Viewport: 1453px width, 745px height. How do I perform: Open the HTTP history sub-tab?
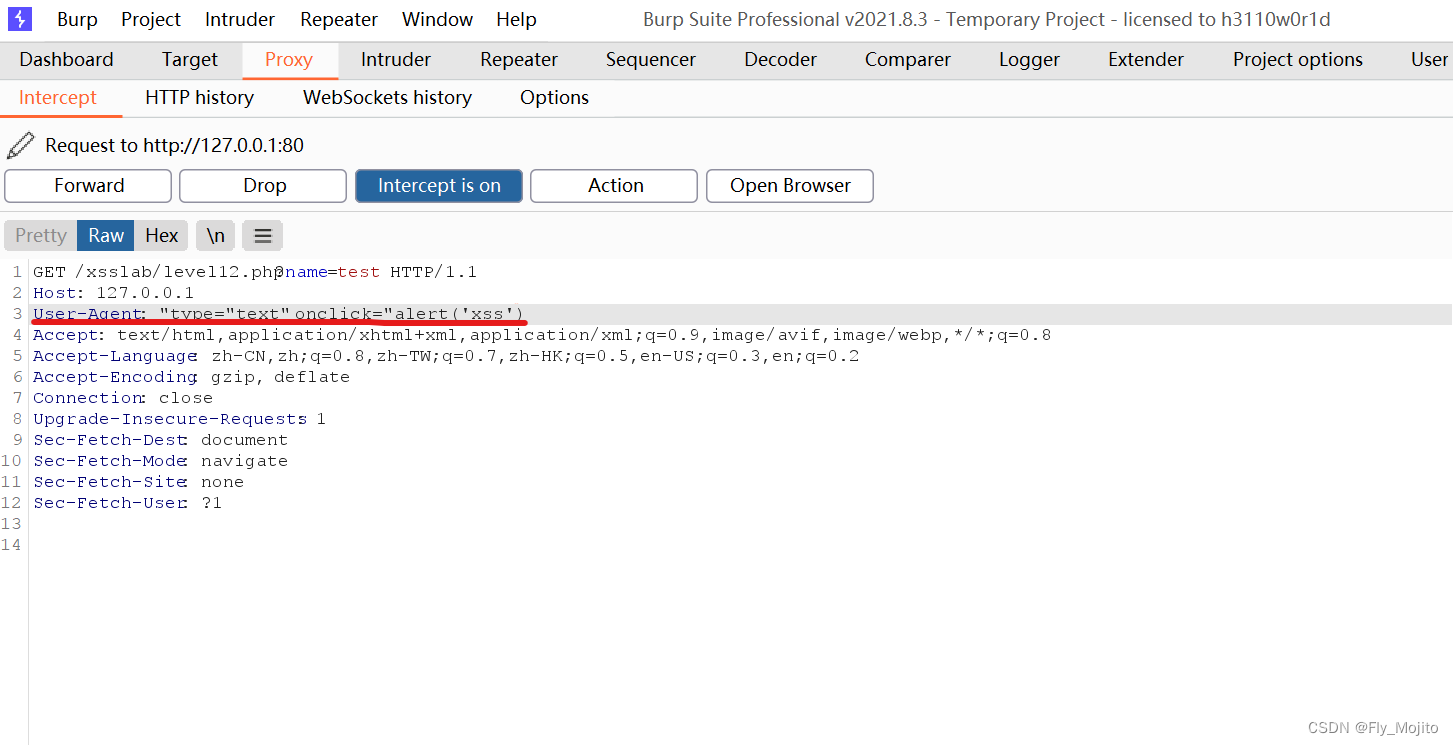(x=199, y=97)
